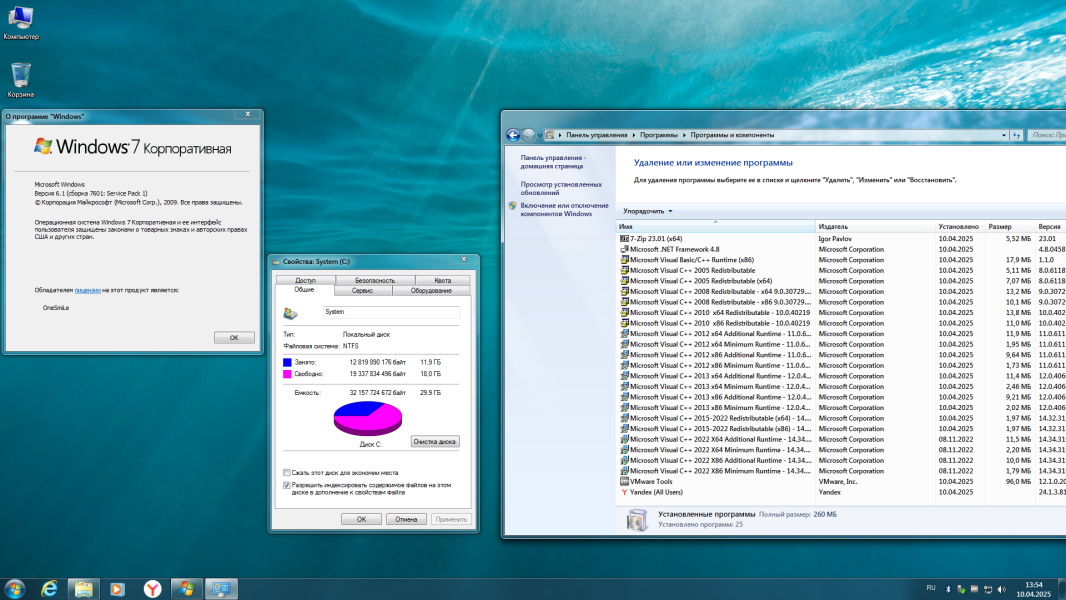Open Просмотр установленных обновлений link
The width and height of the screenshot is (1066, 600).
pos(561,188)
